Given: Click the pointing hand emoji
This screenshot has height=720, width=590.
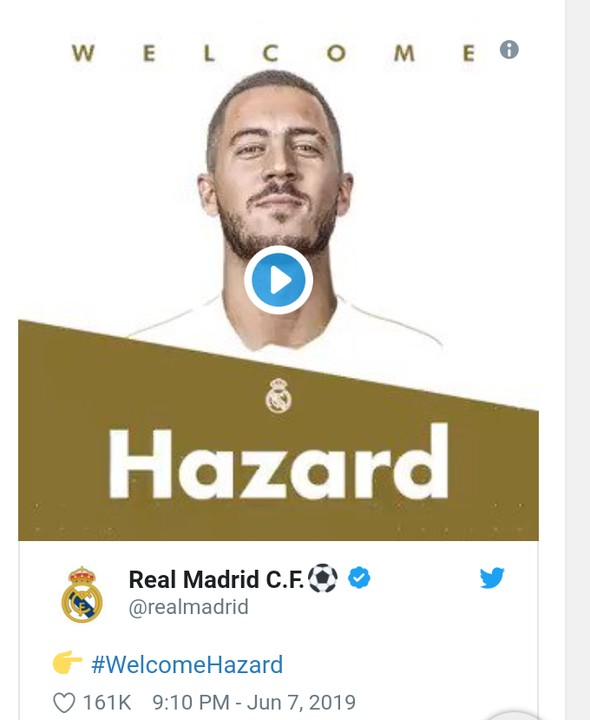Looking at the screenshot, I should pyautogui.click(x=67, y=662).
